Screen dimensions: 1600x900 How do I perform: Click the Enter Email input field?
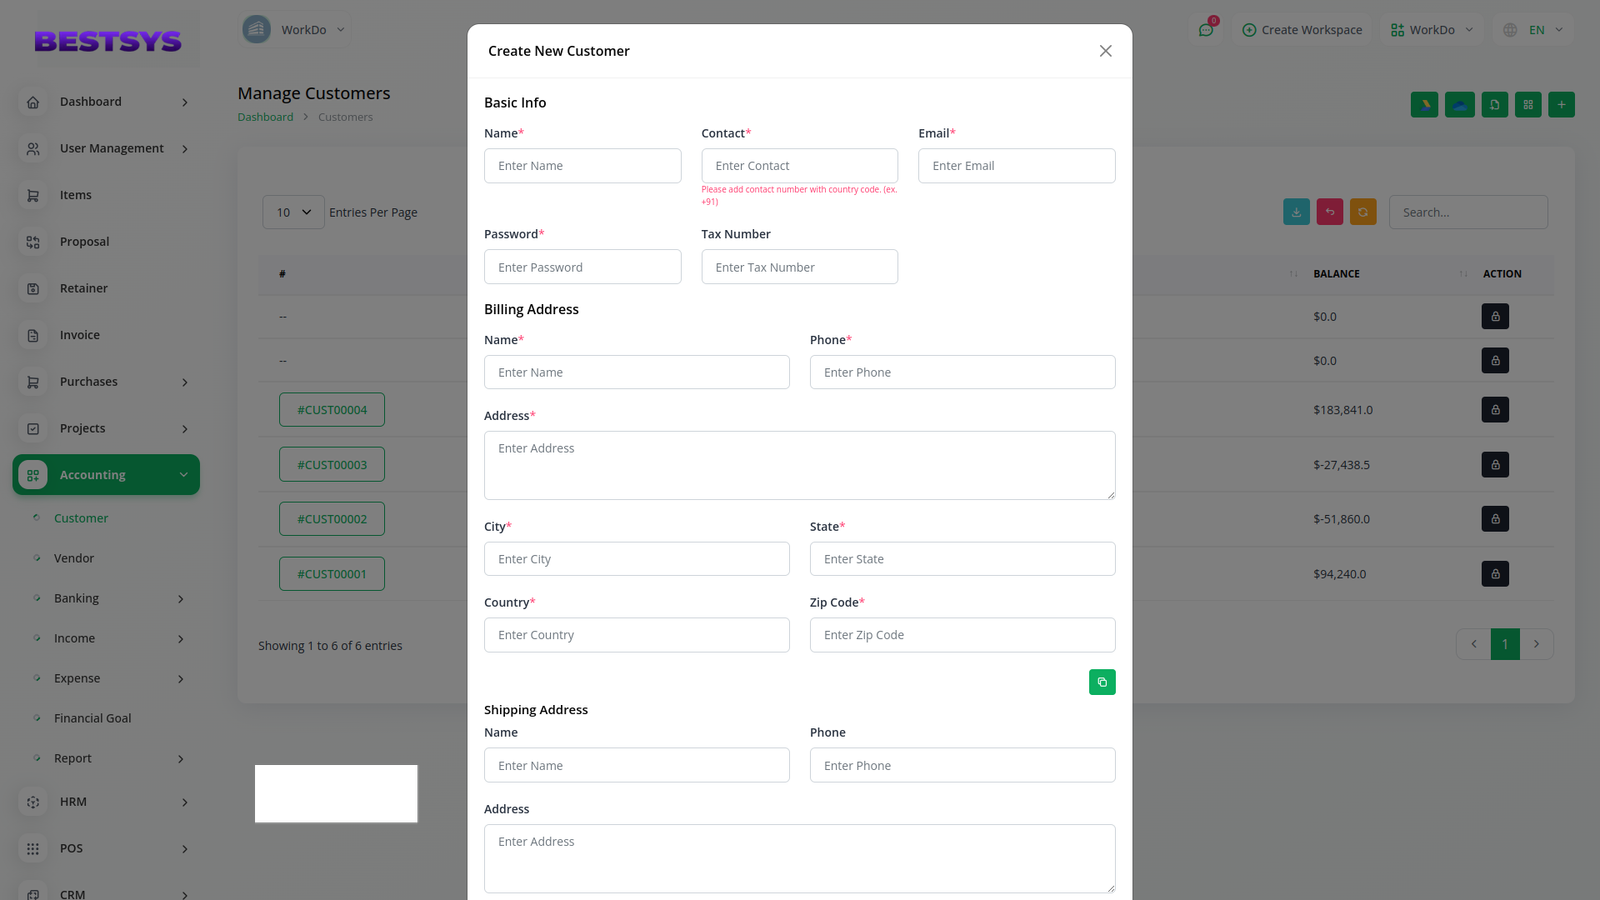click(x=1016, y=166)
